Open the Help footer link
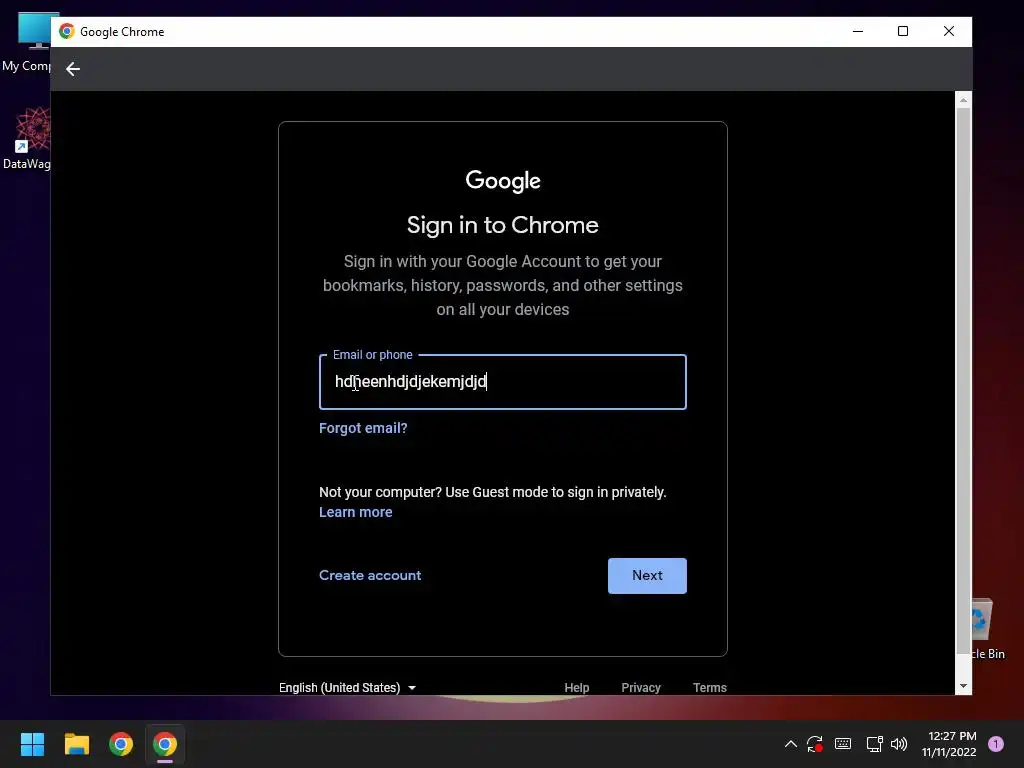 tap(576, 688)
